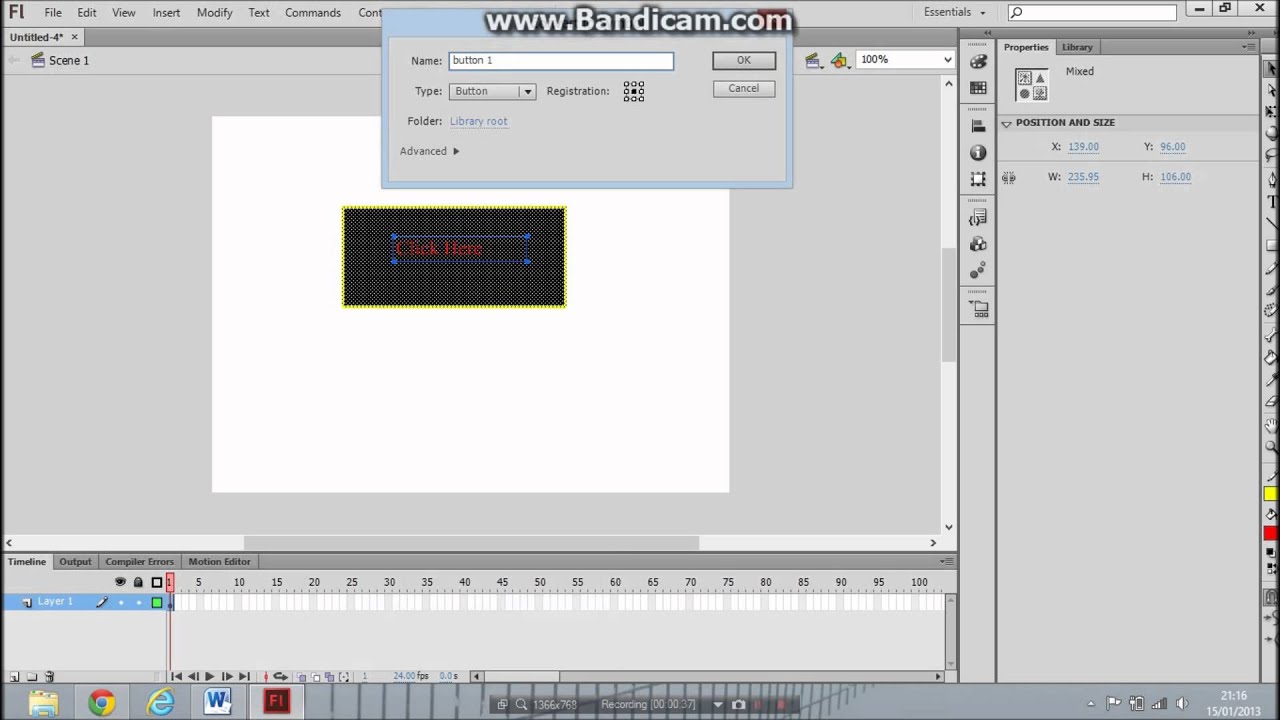
Task: Switch to the Library tab
Action: pyautogui.click(x=1077, y=47)
